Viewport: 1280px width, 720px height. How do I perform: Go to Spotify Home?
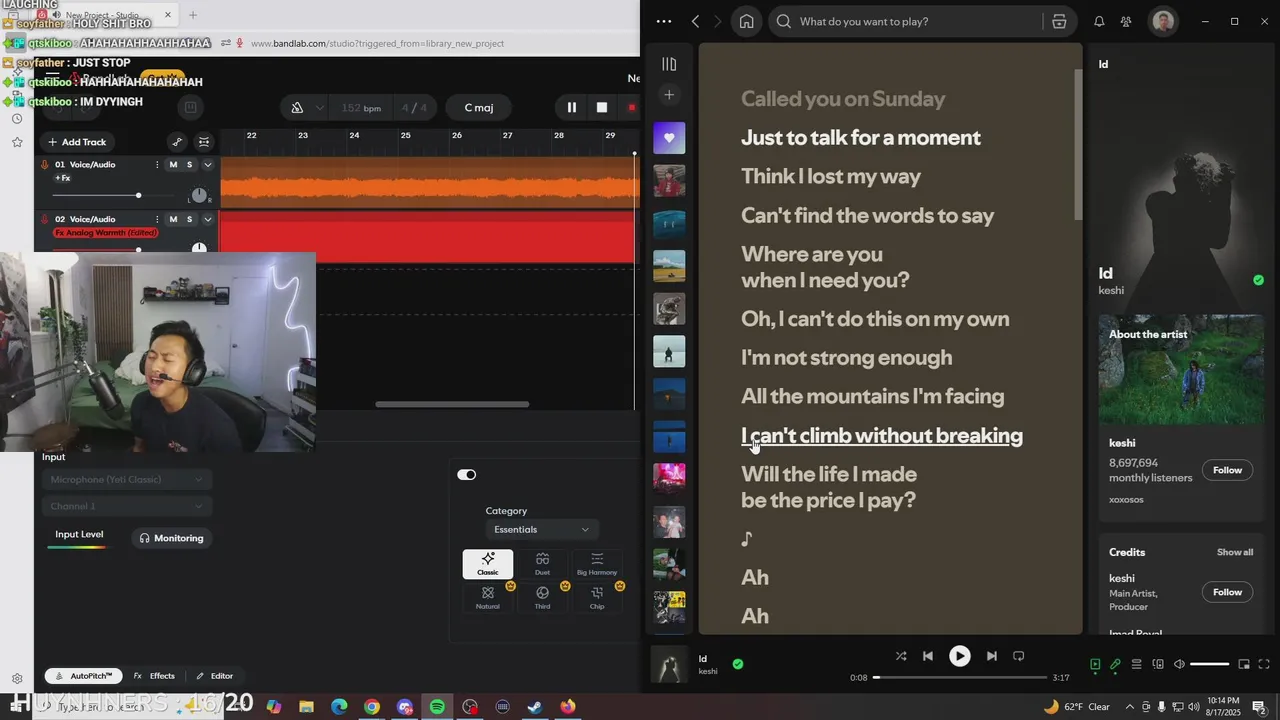click(x=746, y=21)
